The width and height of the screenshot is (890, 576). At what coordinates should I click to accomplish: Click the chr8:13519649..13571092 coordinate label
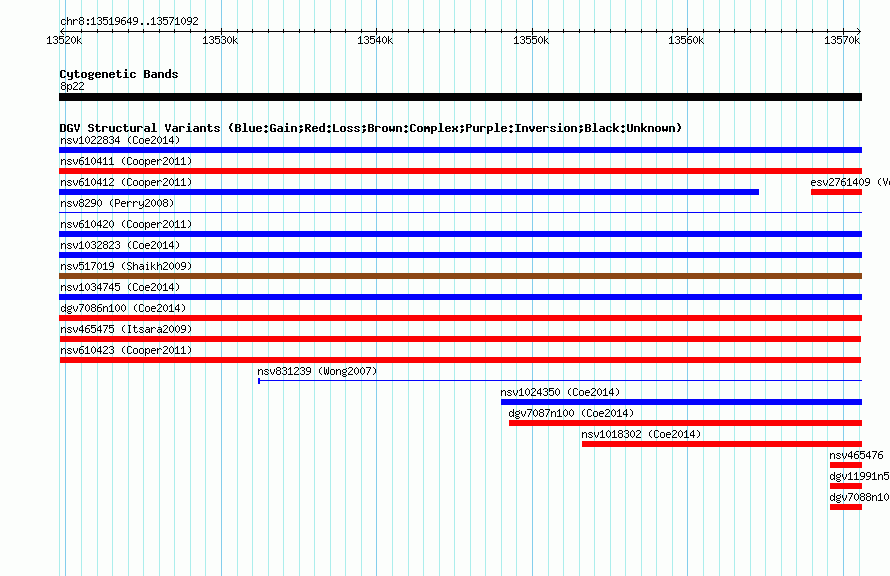(x=129, y=22)
